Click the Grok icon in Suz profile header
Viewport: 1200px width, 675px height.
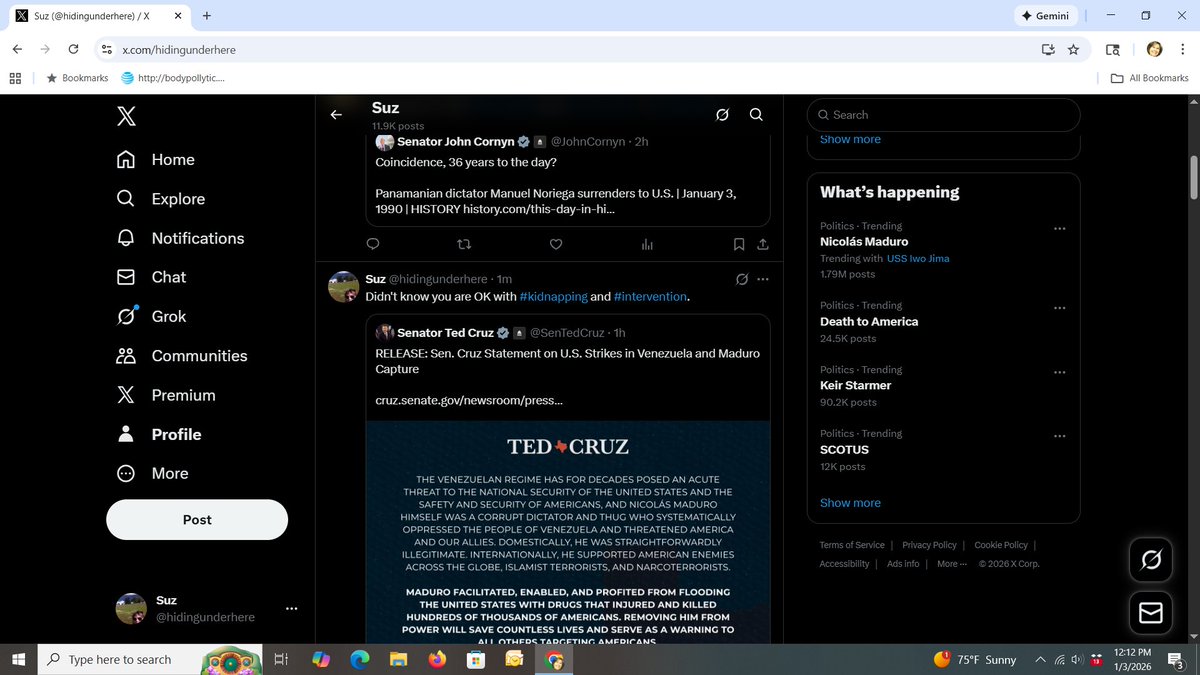click(x=722, y=115)
